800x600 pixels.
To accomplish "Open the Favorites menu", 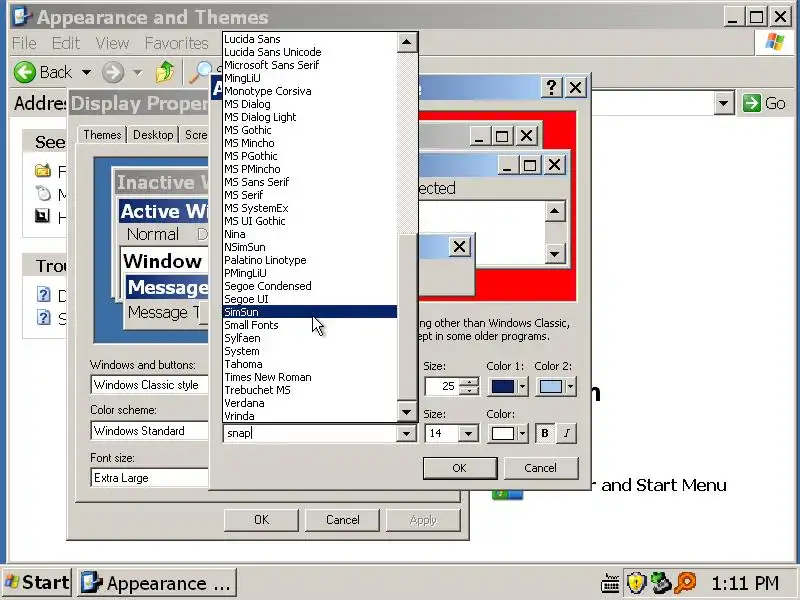I will (177, 43).
